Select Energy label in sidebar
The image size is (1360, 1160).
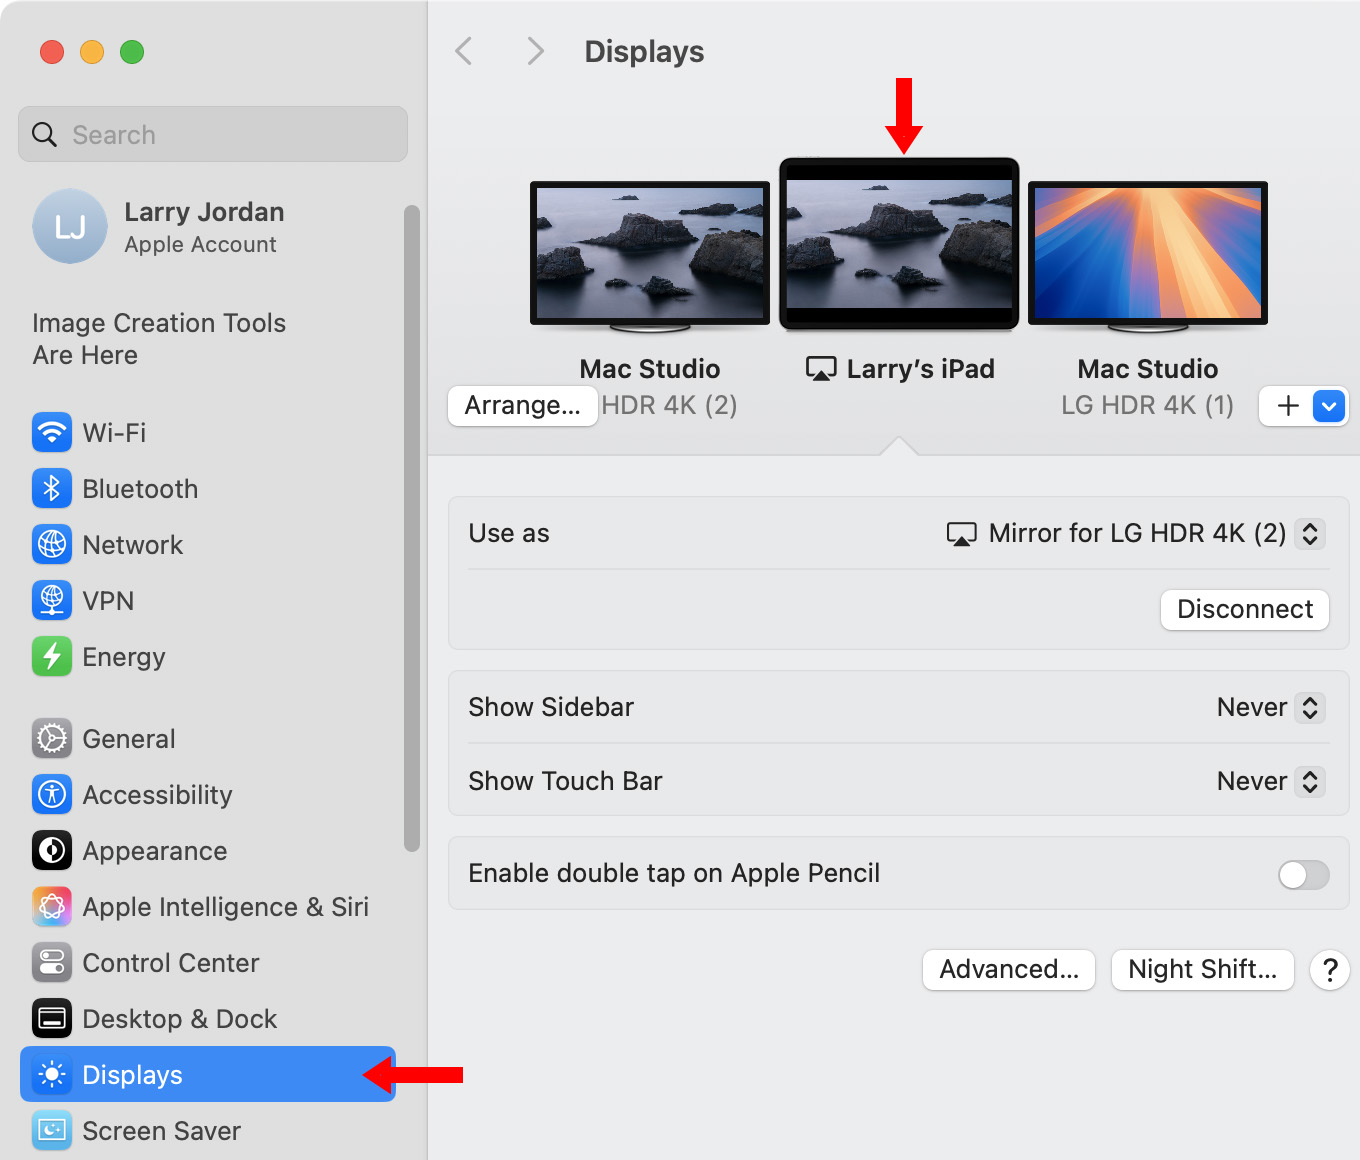[124, 657]
